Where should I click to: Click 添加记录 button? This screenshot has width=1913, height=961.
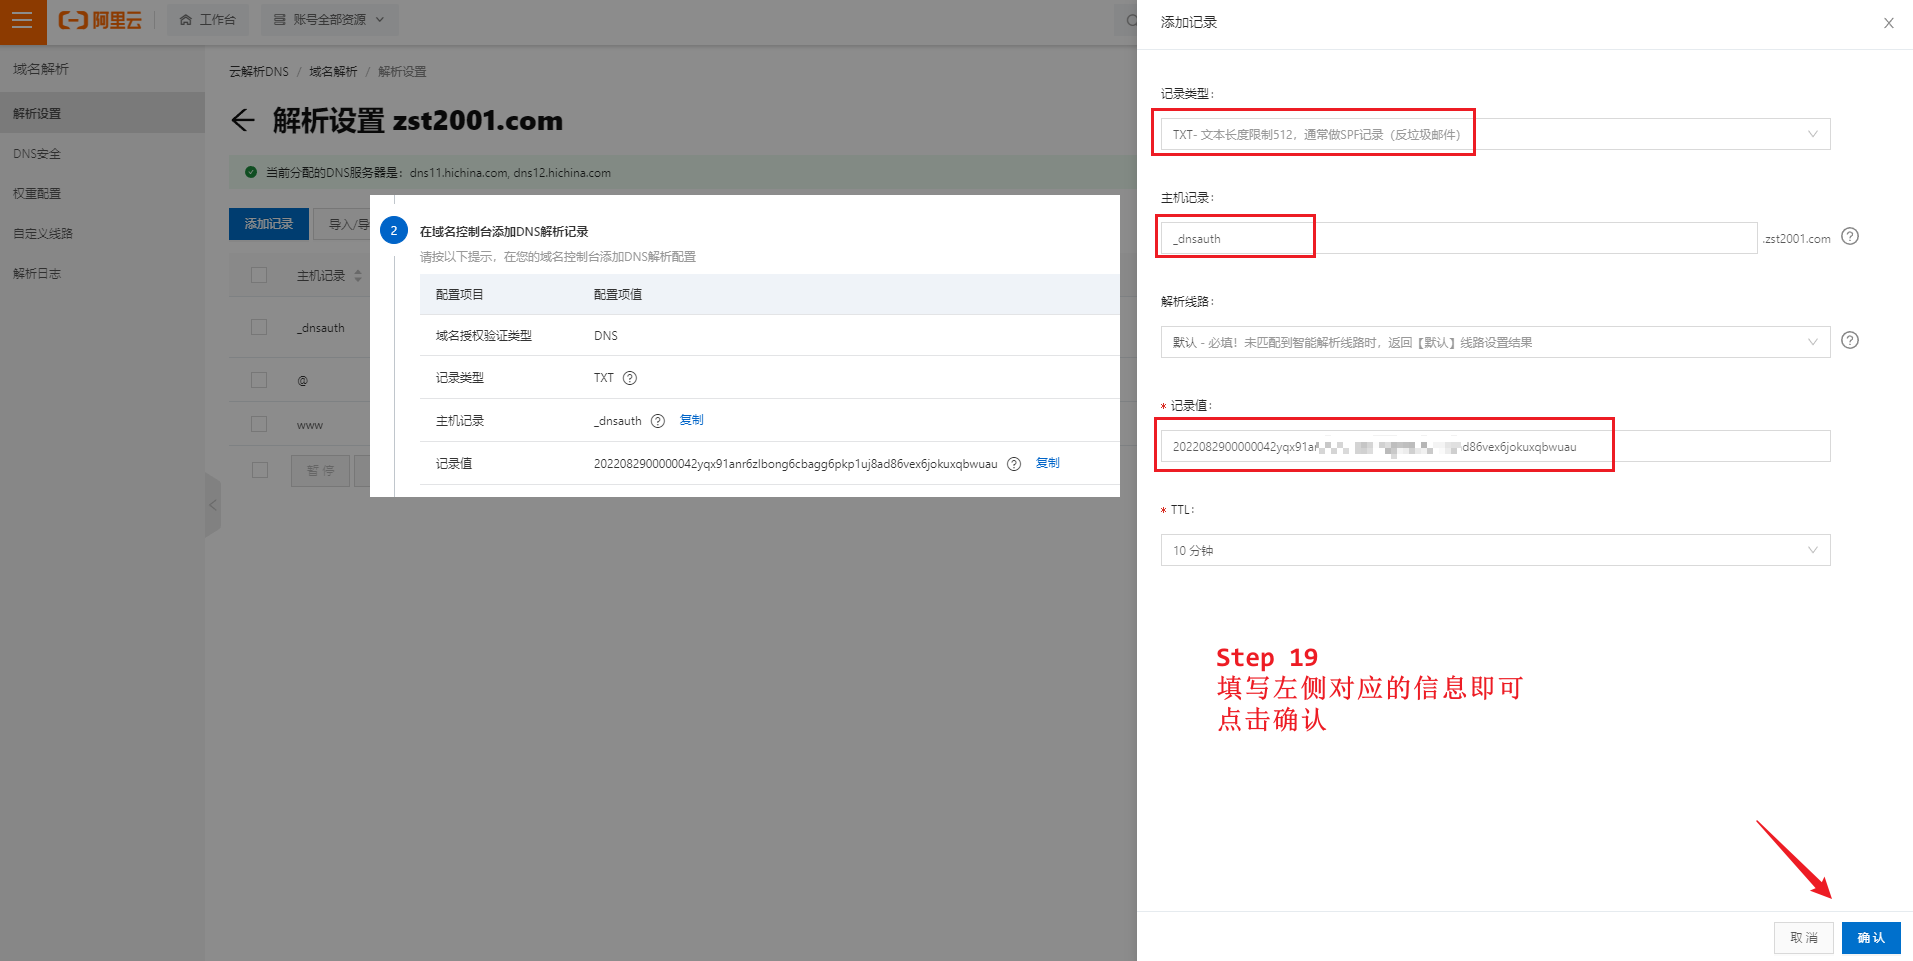coord(269,224)
